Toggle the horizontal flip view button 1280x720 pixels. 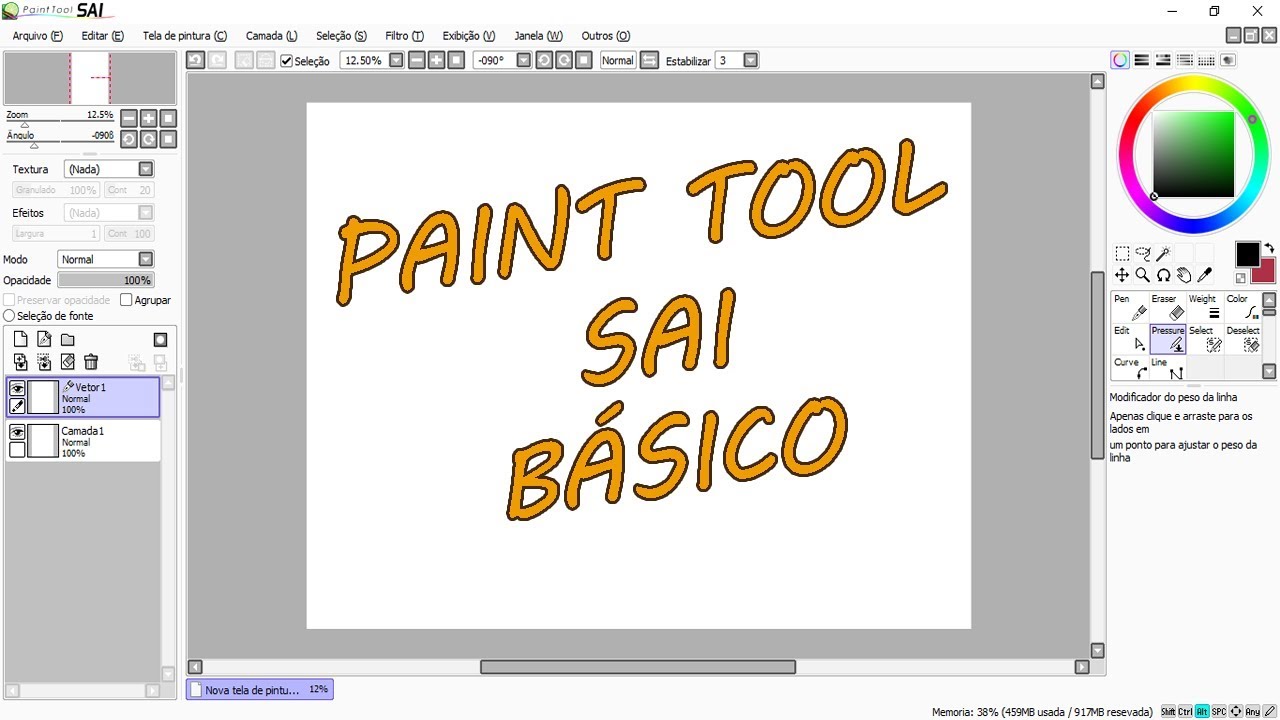tap(650, 60)
